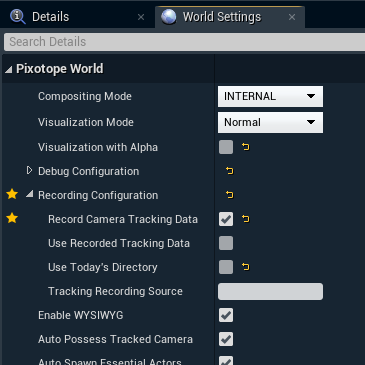Expand the Debug Configuration section
The height and width of the screenshot is (365, 365).
pos(29,170)
